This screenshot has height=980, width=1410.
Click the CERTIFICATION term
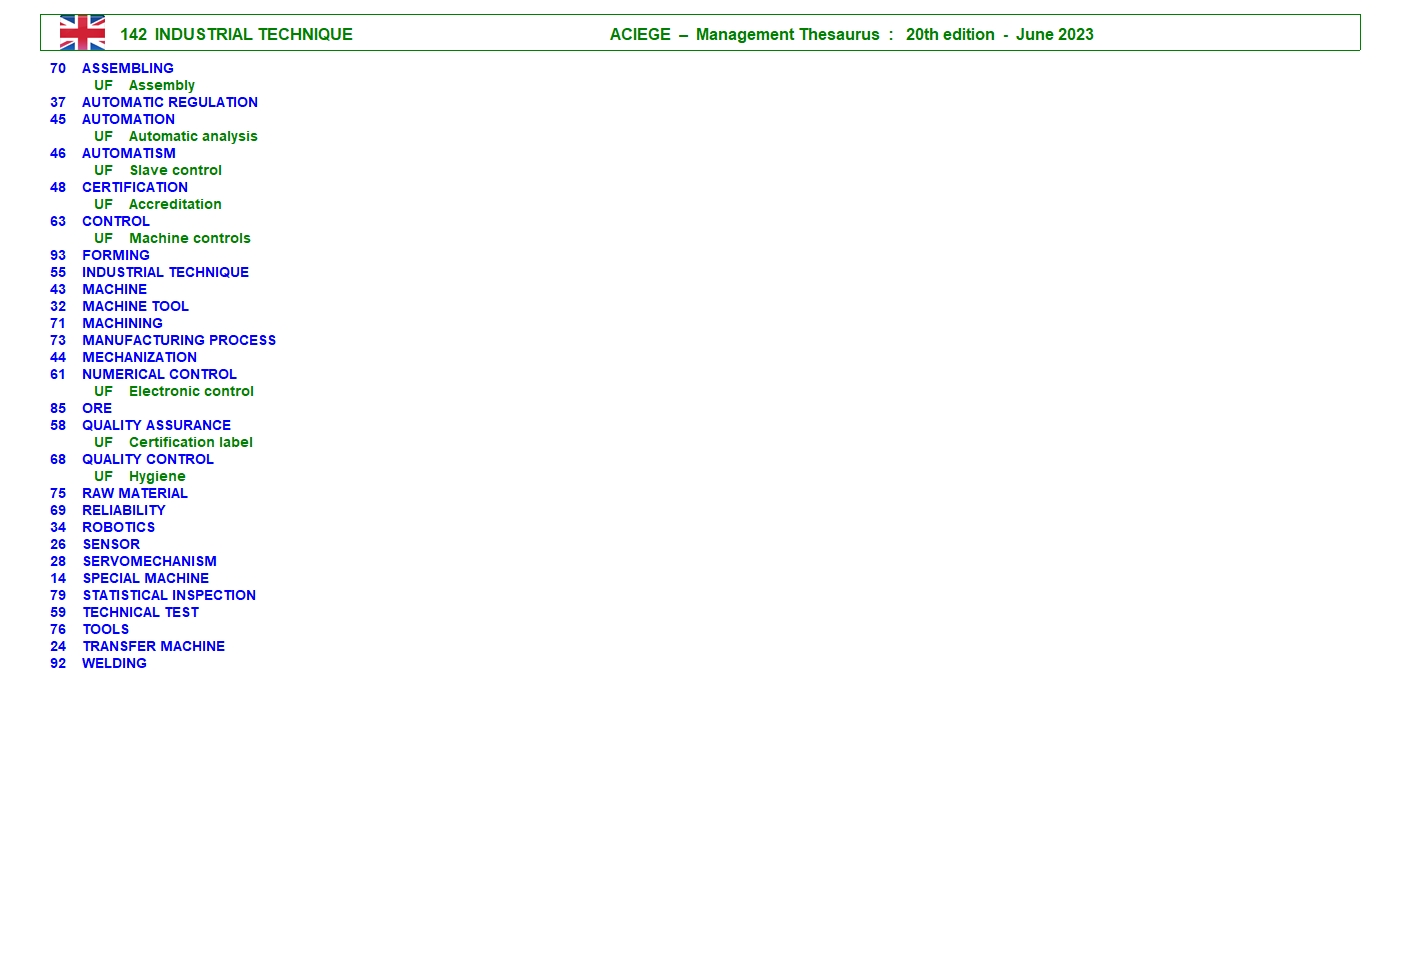tap(134, 187)
